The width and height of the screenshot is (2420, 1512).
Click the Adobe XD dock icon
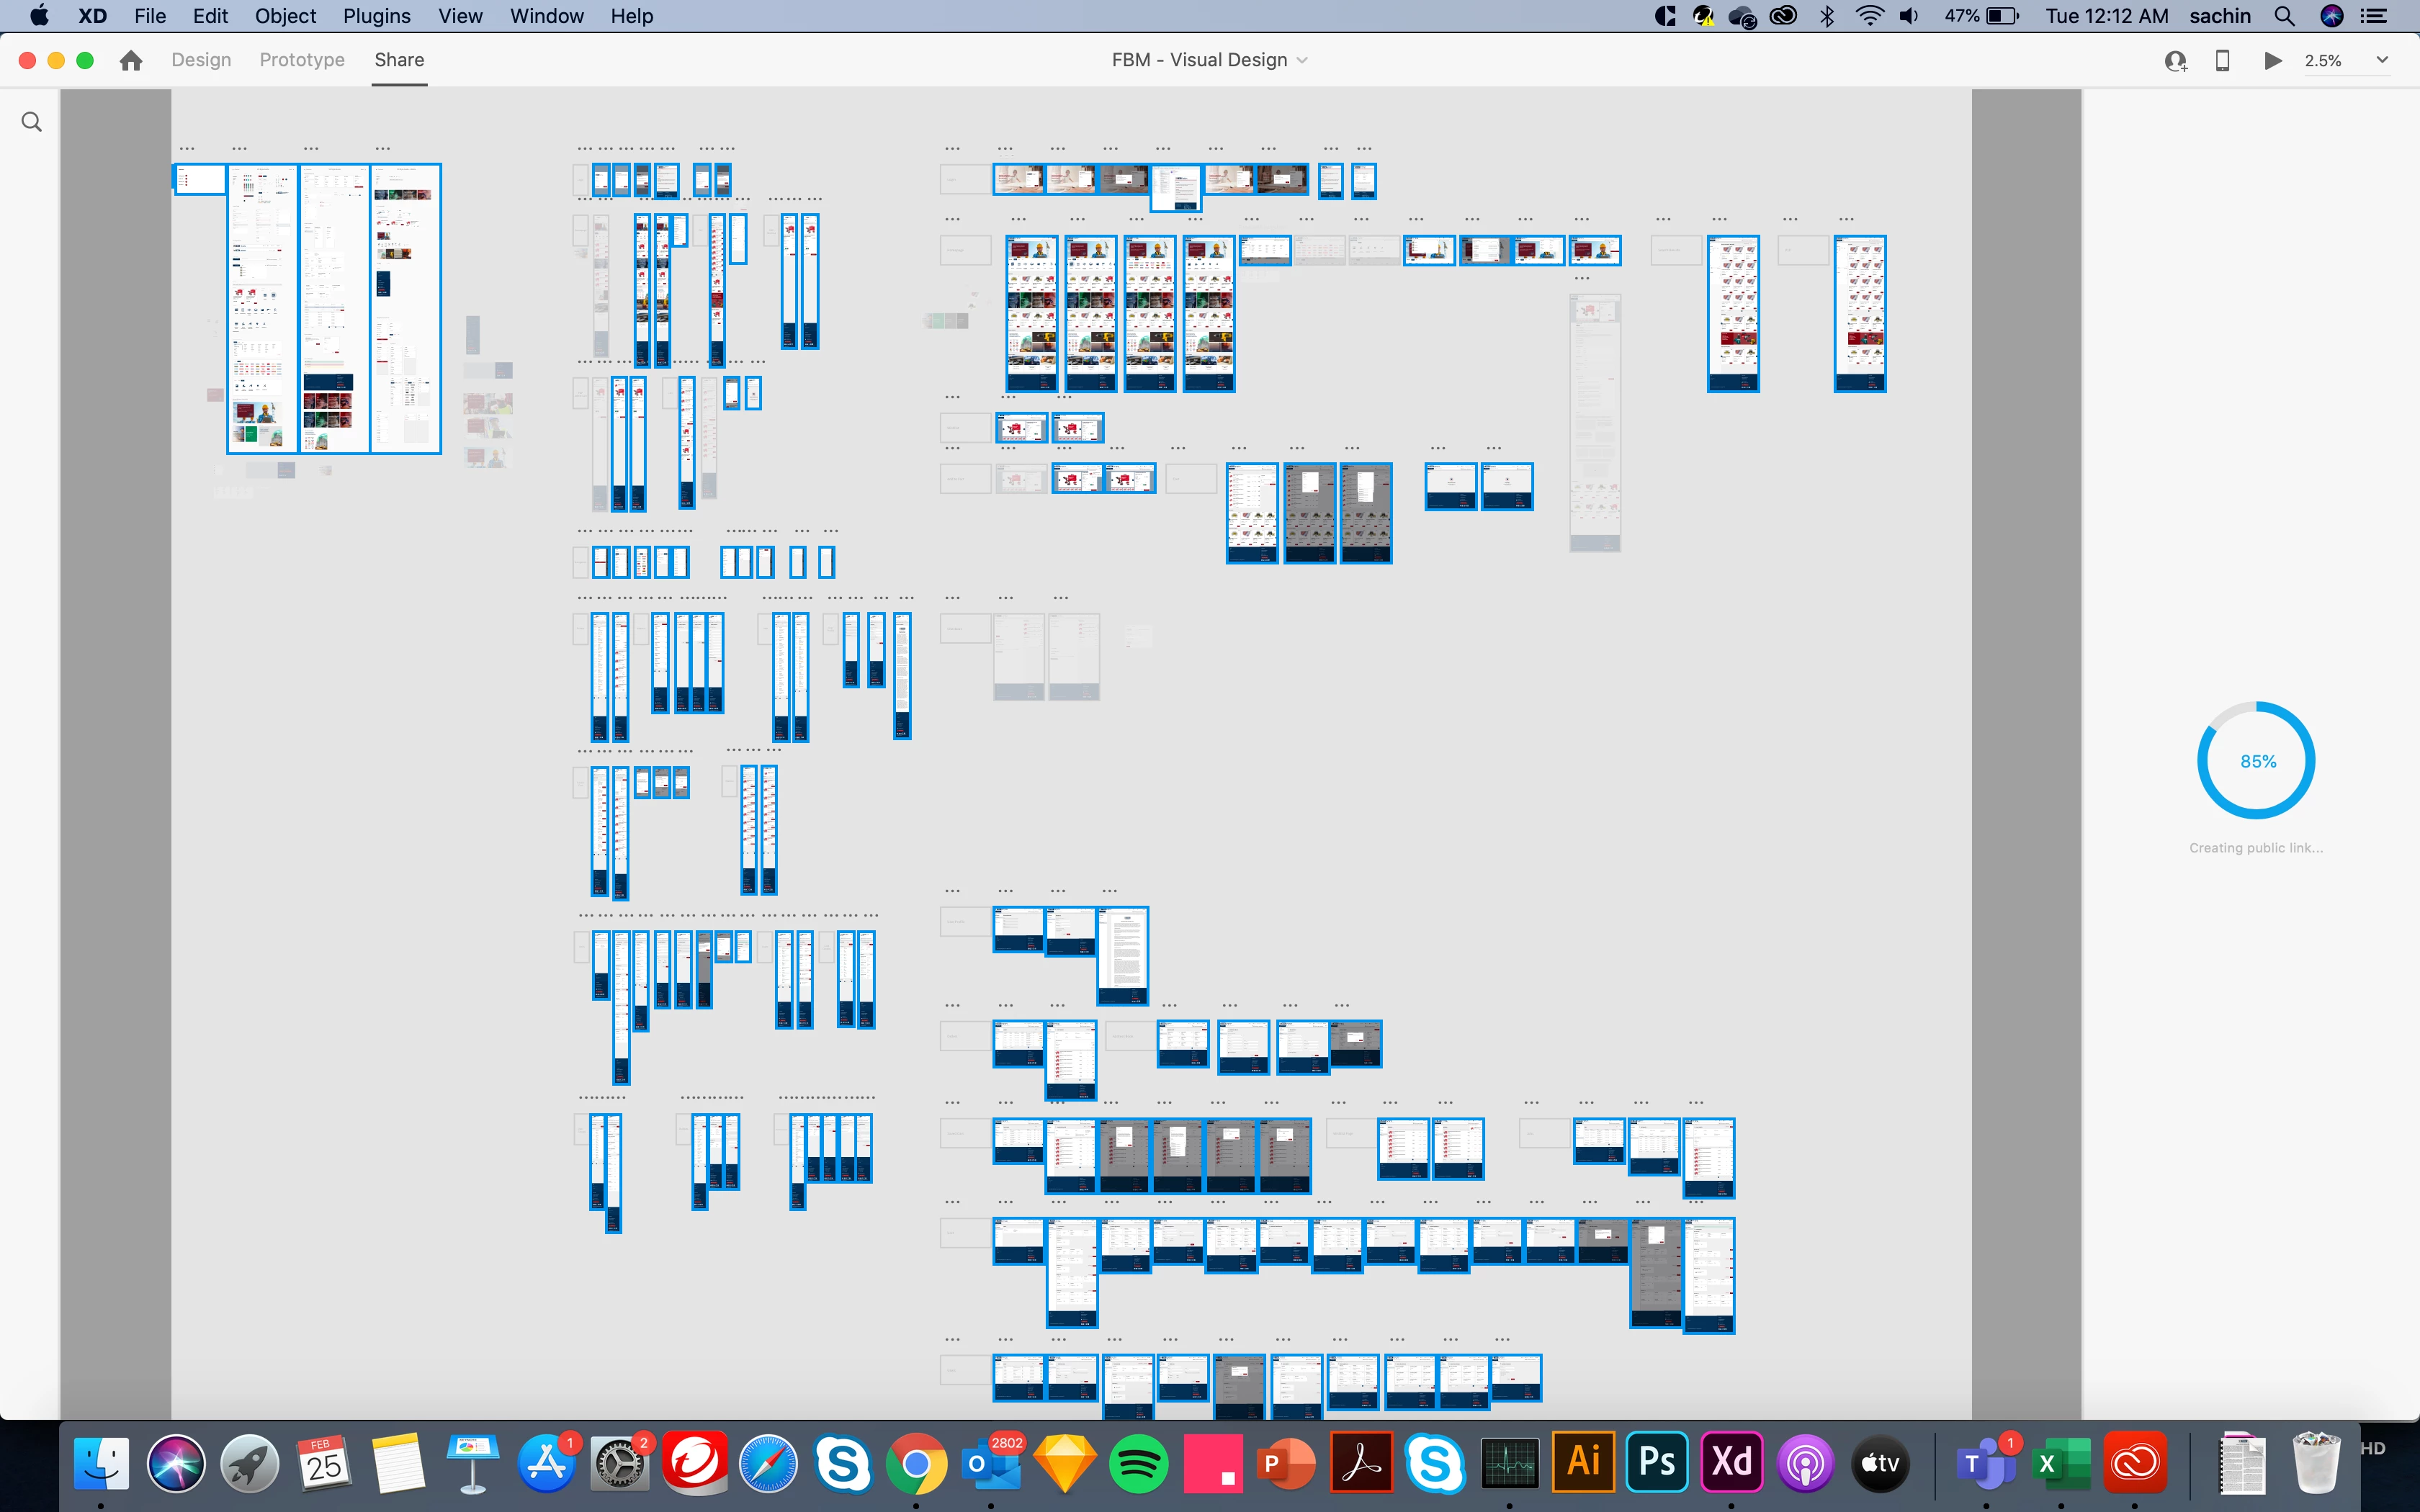point(1731,1462)
